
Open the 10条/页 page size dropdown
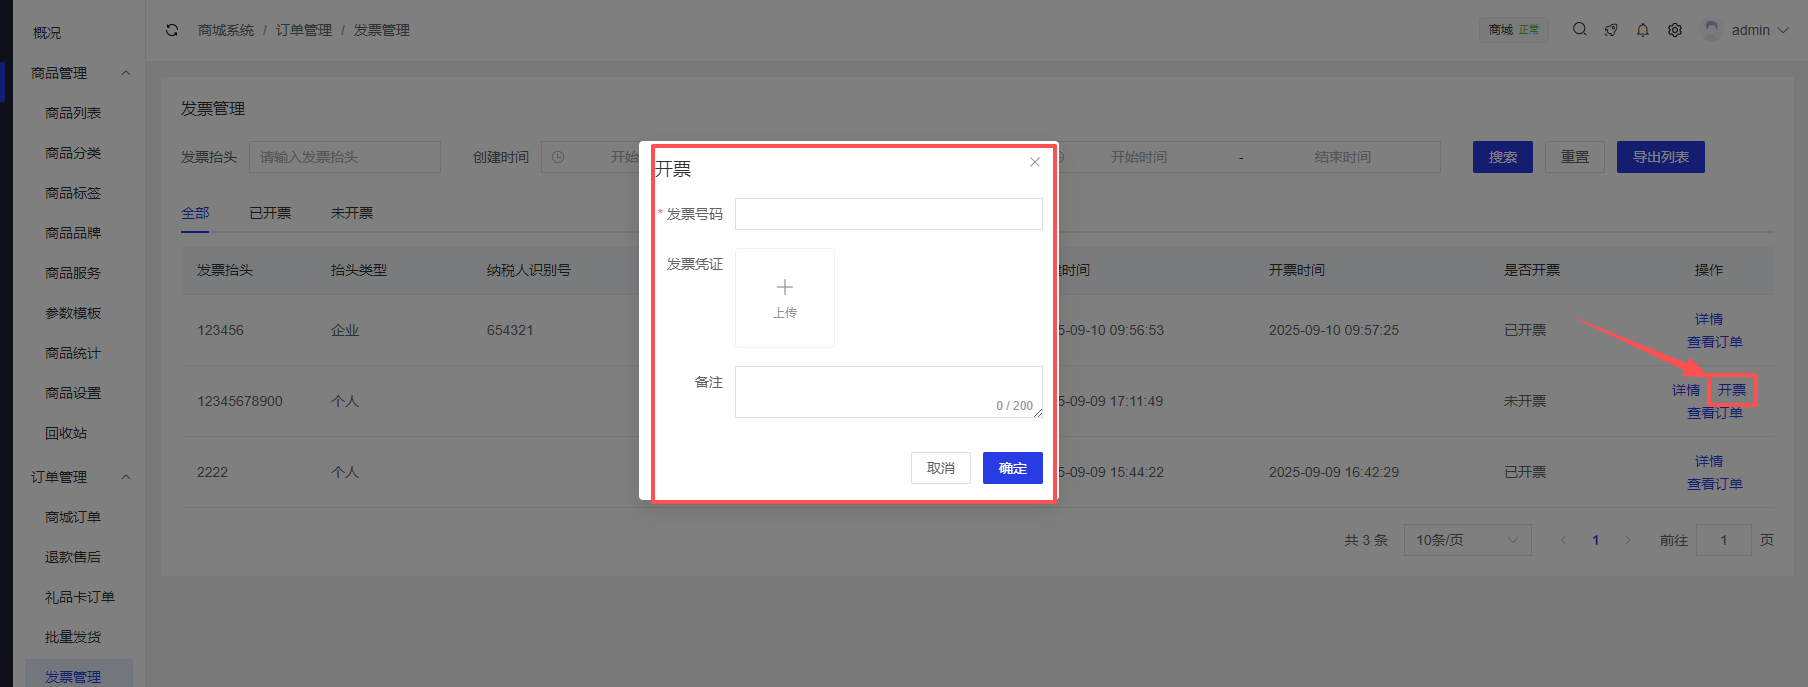tap(1467, 540)
